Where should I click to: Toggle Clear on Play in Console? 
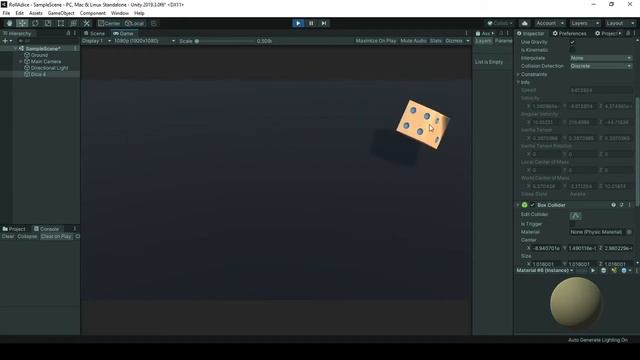point(56,236)
